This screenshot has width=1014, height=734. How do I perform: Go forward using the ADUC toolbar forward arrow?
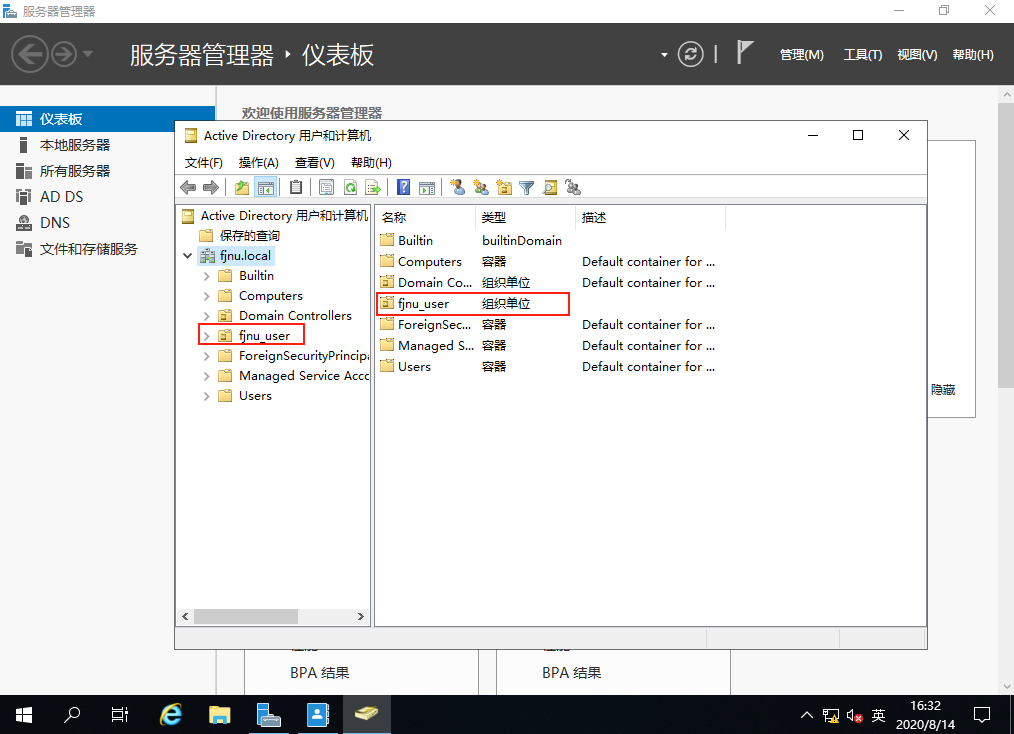(211, 188)
